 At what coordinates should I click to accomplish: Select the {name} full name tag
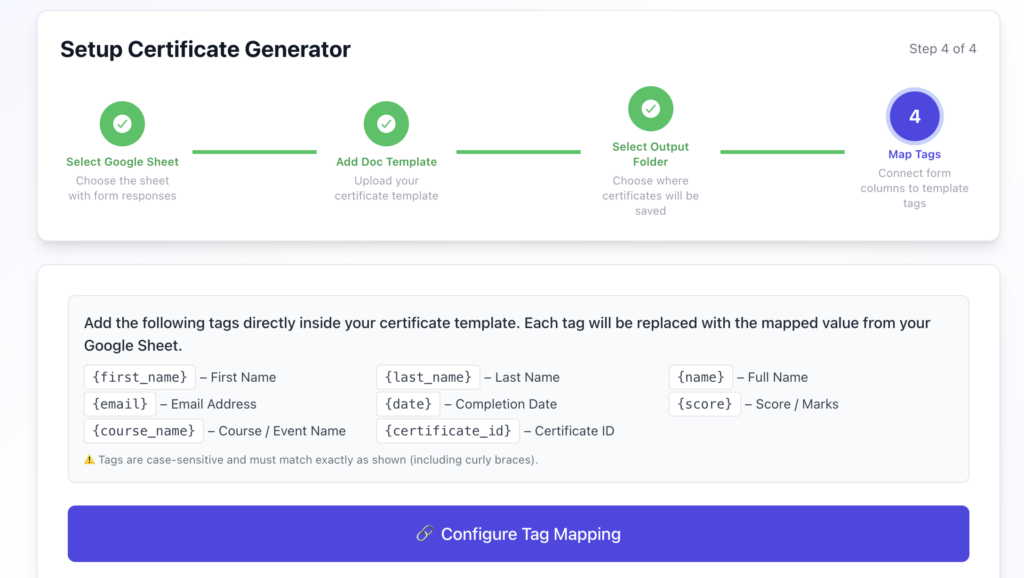point(700,377)
